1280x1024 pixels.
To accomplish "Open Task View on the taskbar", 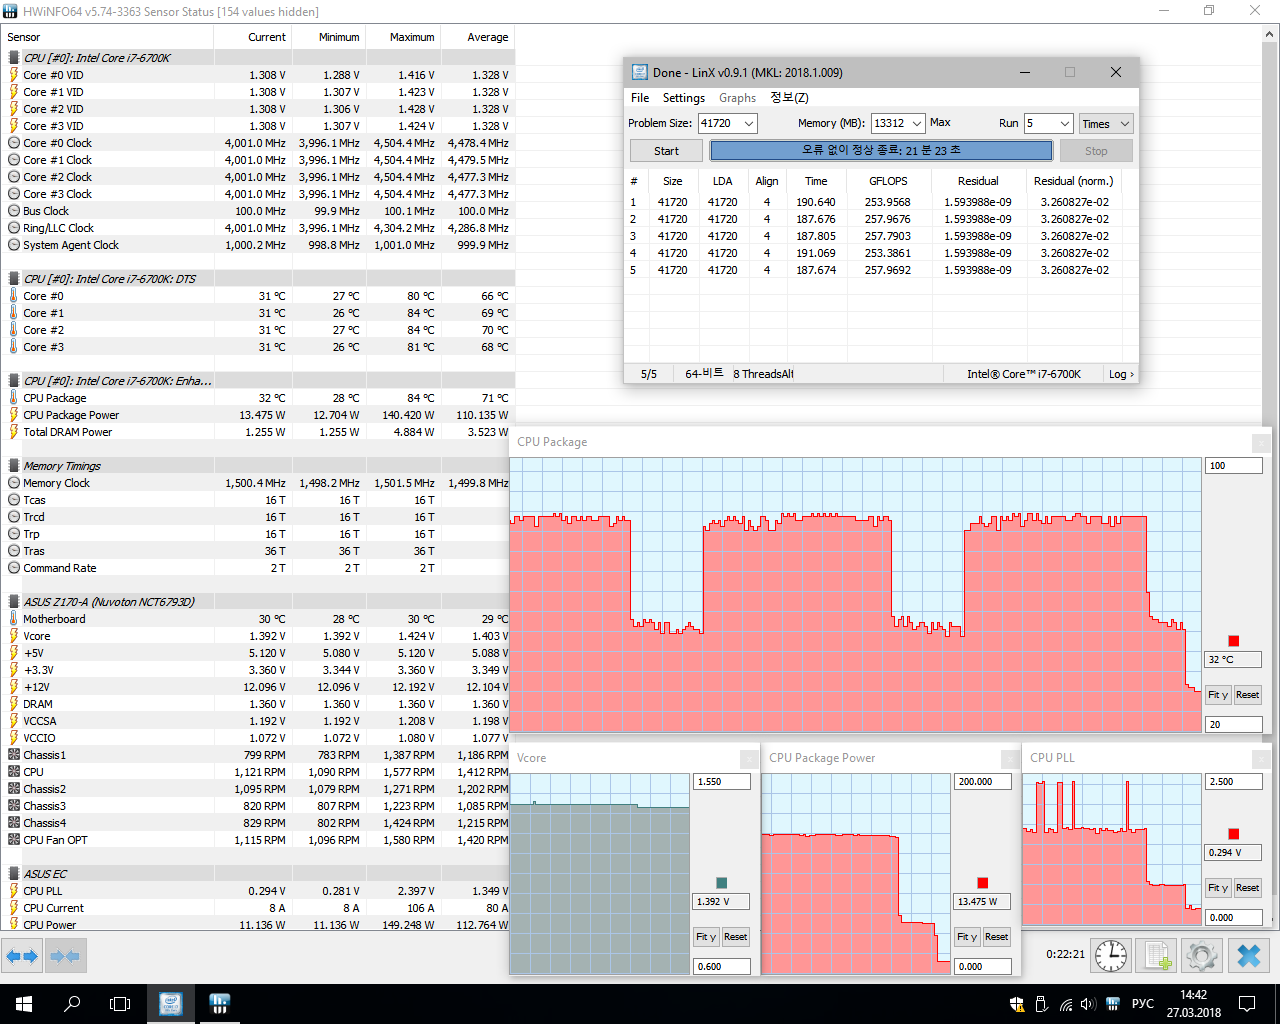I will click(120, 1004).
